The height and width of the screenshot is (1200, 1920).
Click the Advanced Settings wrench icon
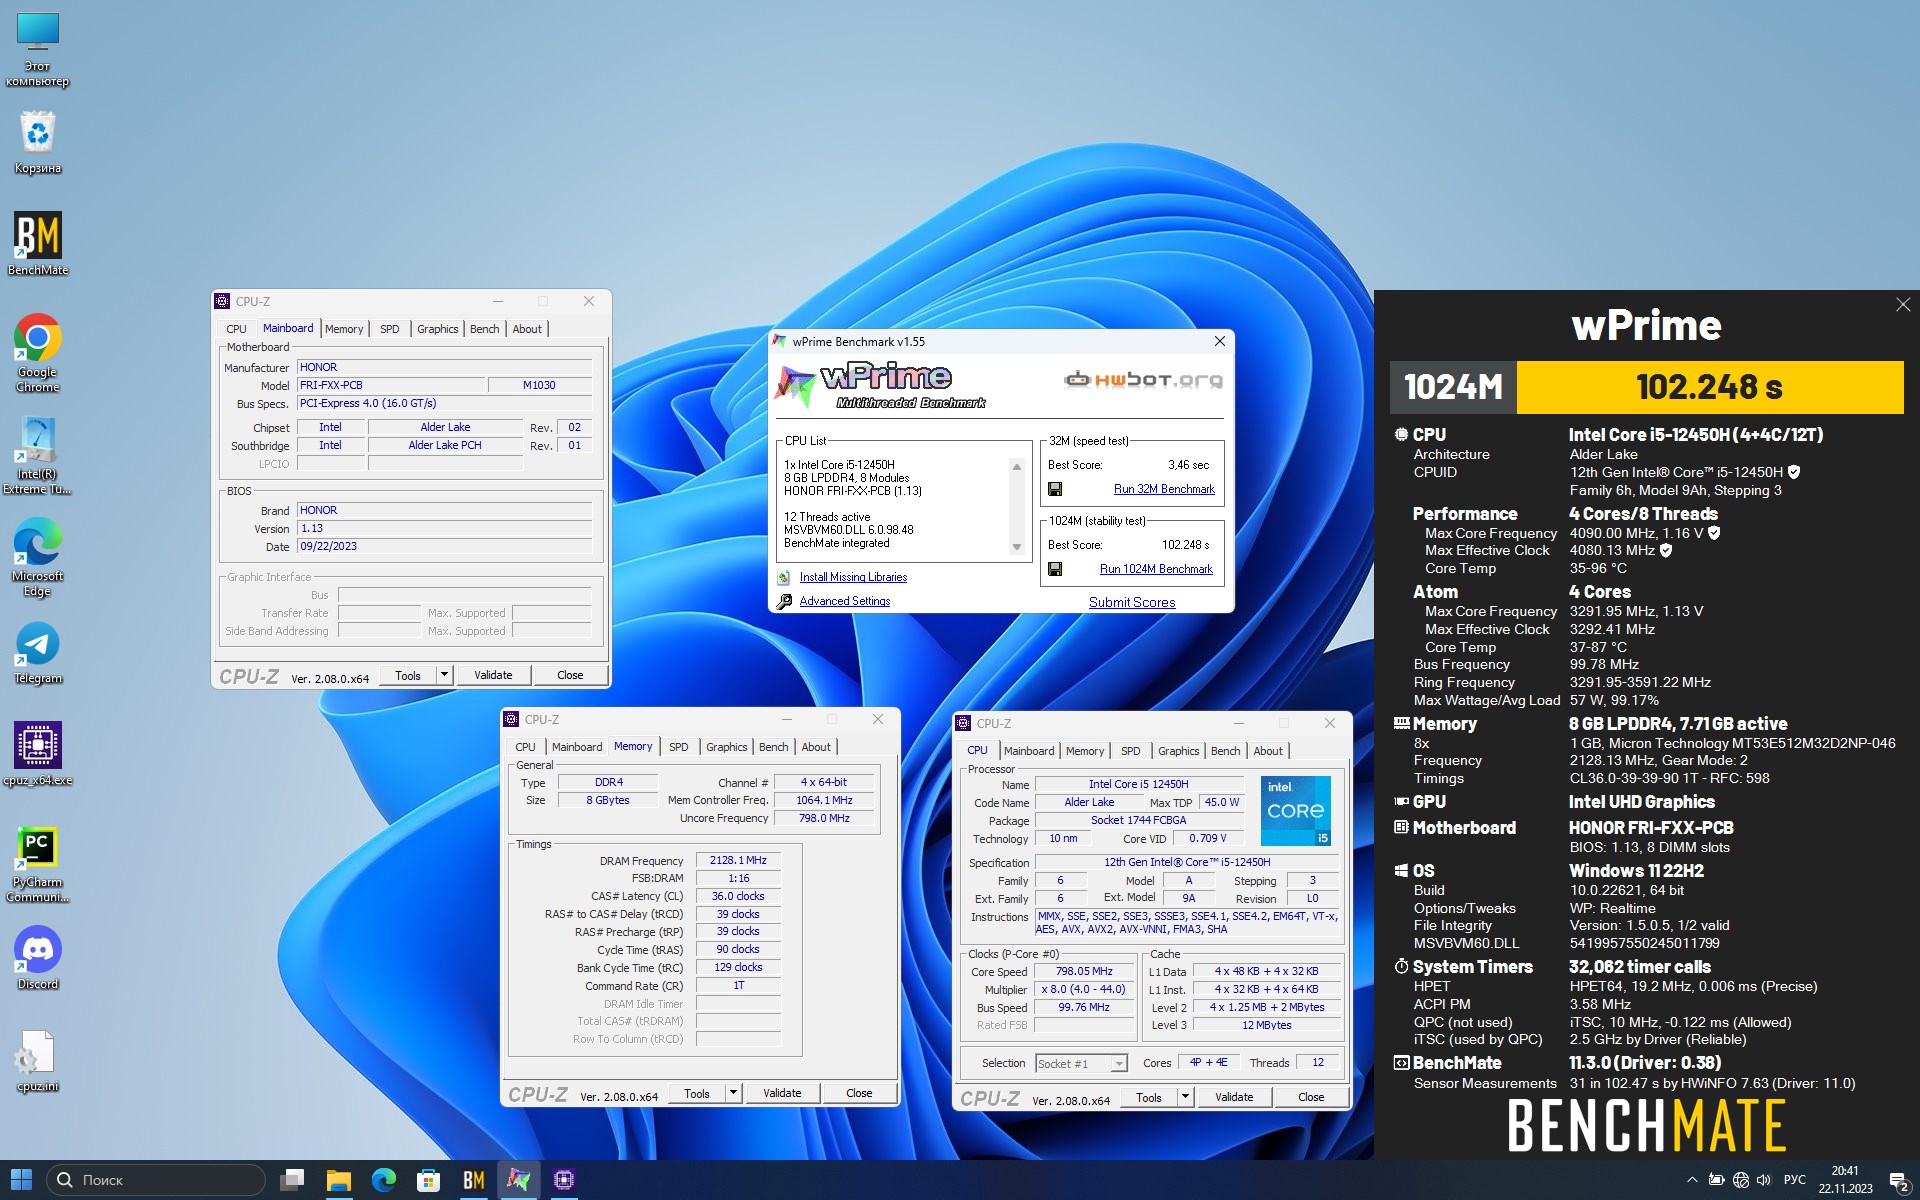[x=785, y=601]
